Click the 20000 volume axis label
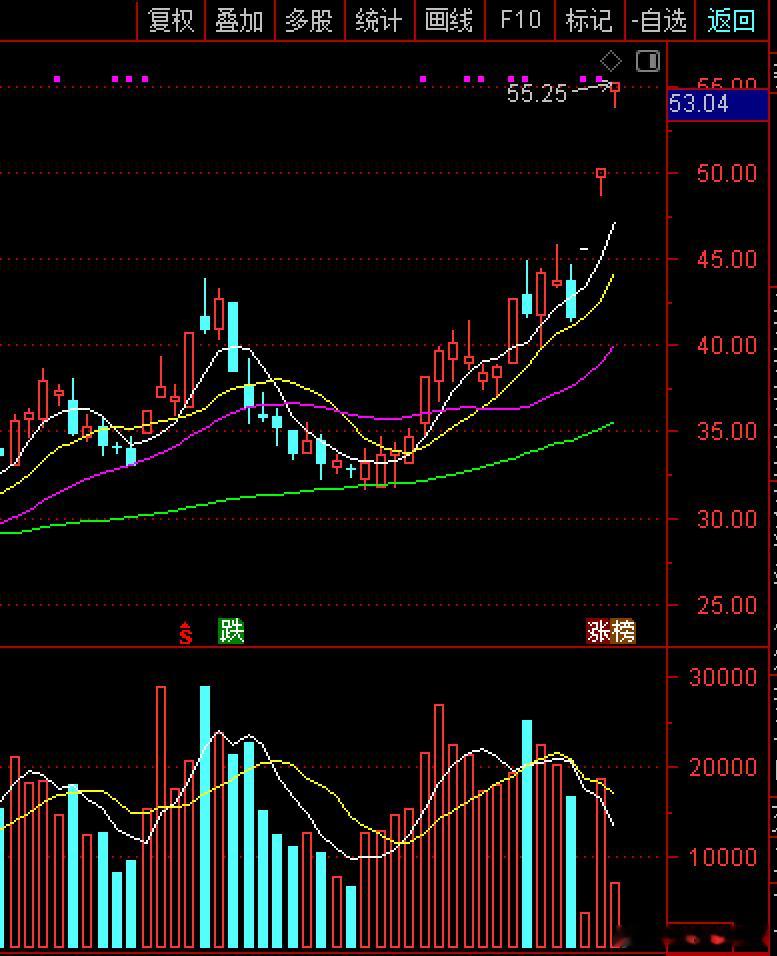Screen dimensions: 777x956 click(x=723, y=767)
